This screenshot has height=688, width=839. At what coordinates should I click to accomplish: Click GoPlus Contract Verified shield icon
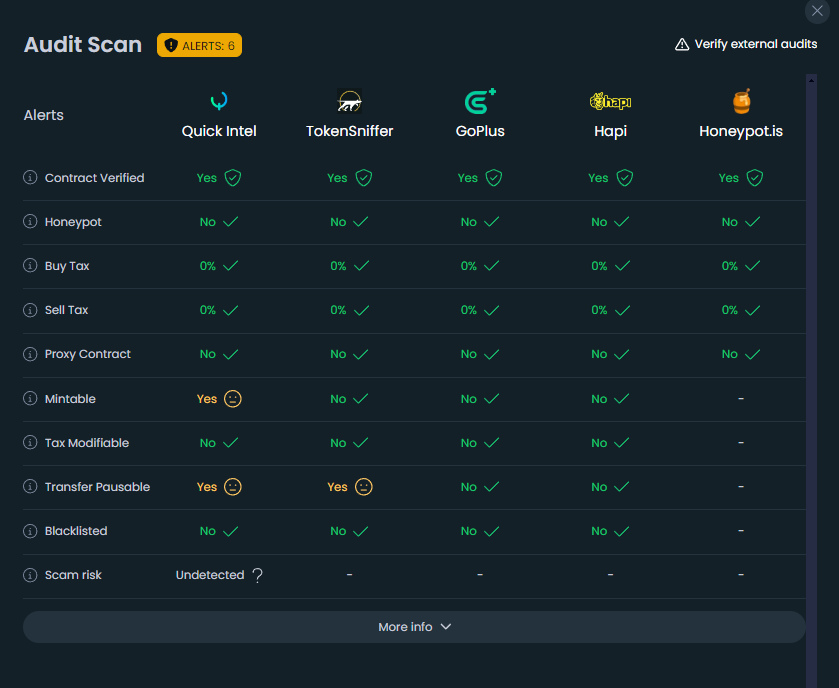494,178
